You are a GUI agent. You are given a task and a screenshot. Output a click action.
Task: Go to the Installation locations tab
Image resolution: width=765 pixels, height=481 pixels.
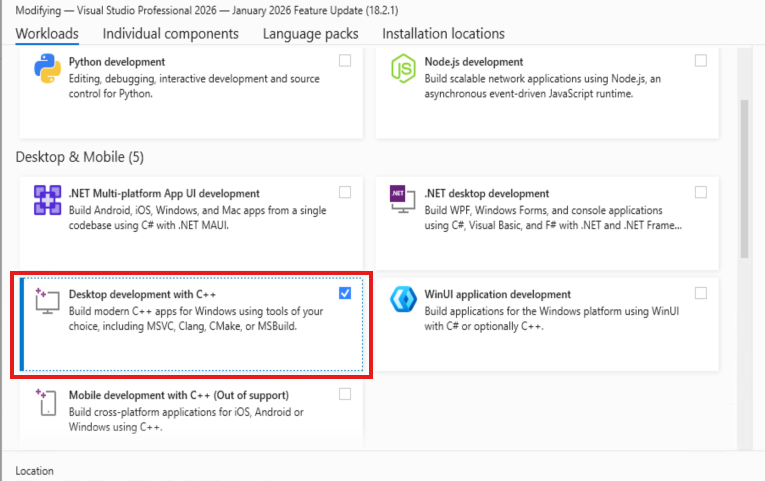(443, 34)
